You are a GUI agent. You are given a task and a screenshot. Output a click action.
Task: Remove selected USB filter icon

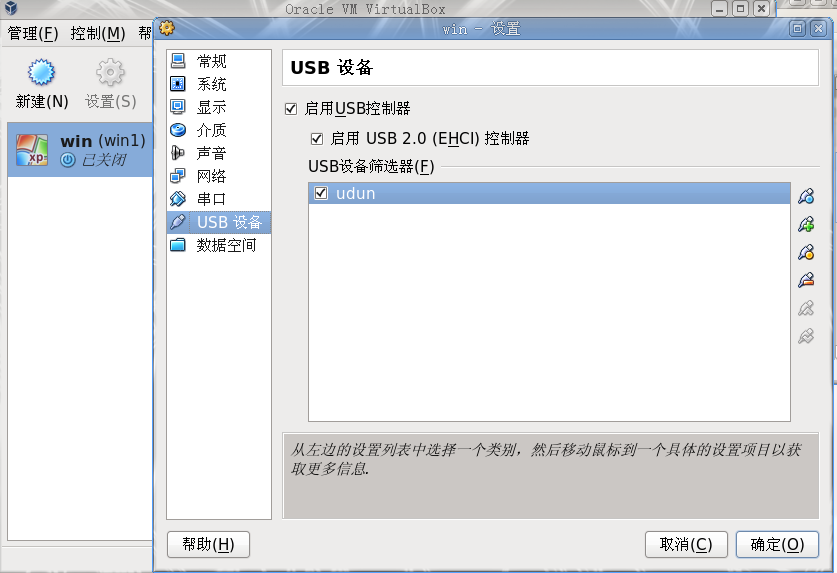[x=806, y=280]
